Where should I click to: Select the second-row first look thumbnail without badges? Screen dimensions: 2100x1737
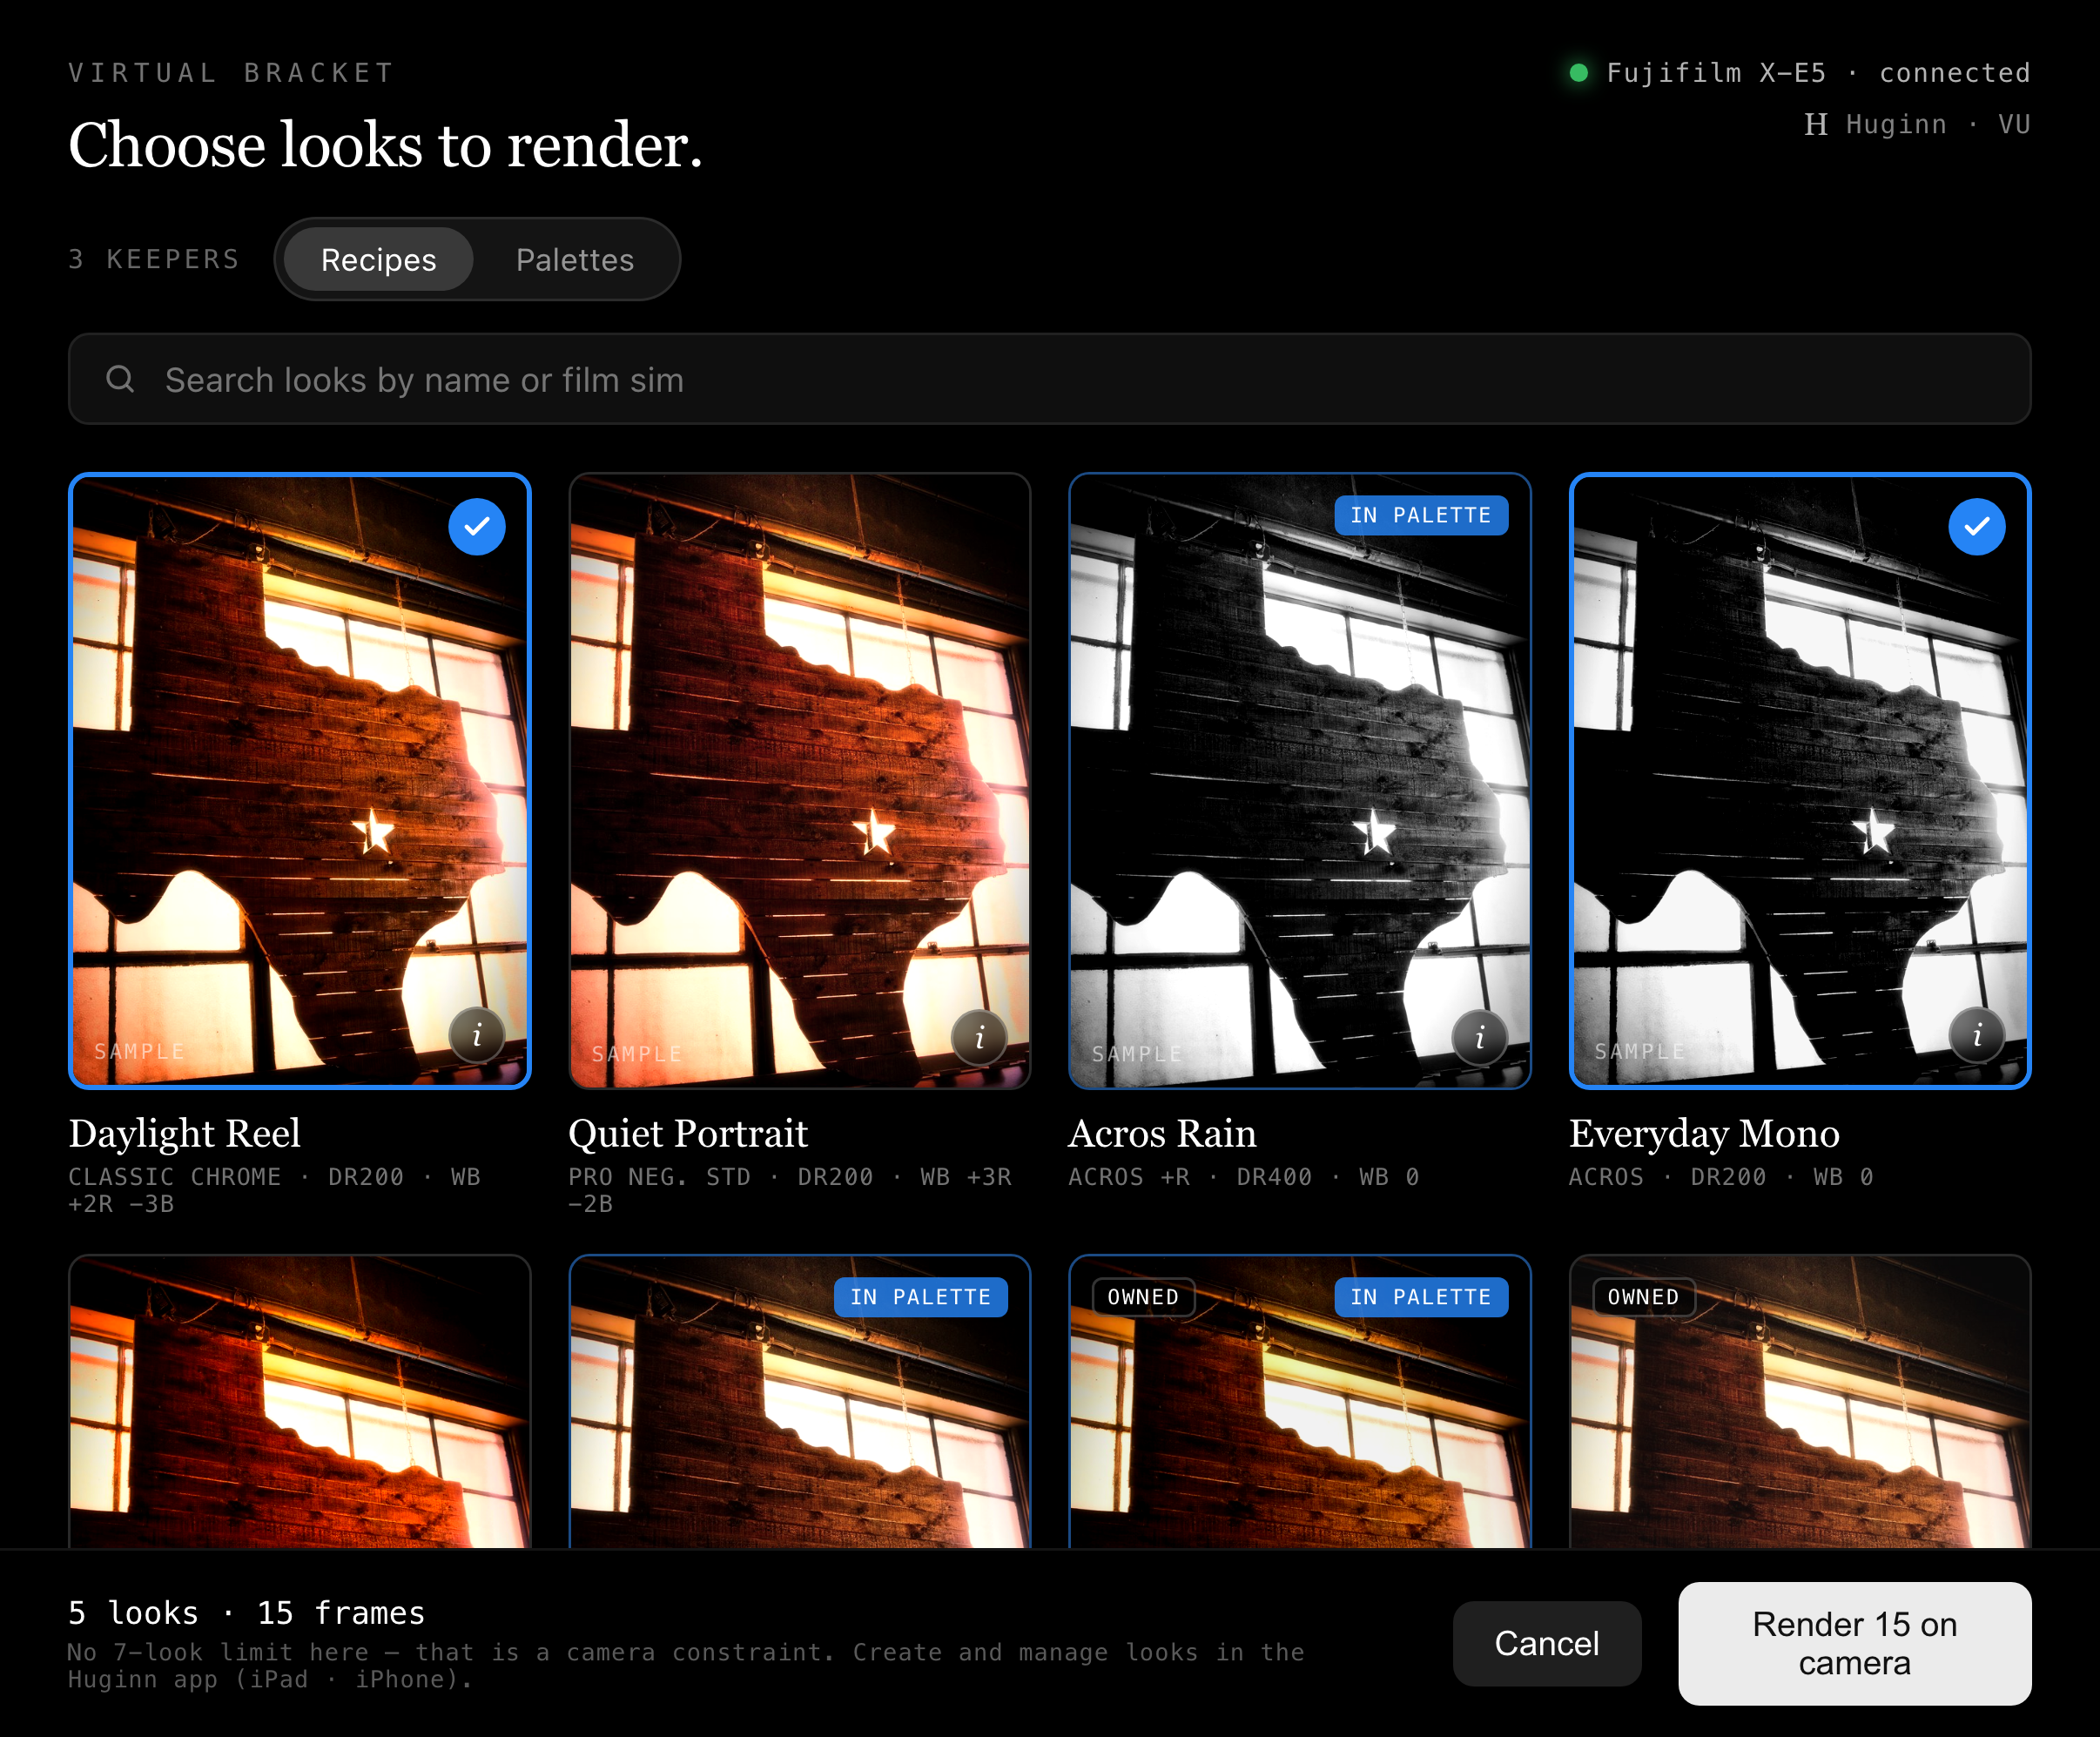(x=300, y=1402)
